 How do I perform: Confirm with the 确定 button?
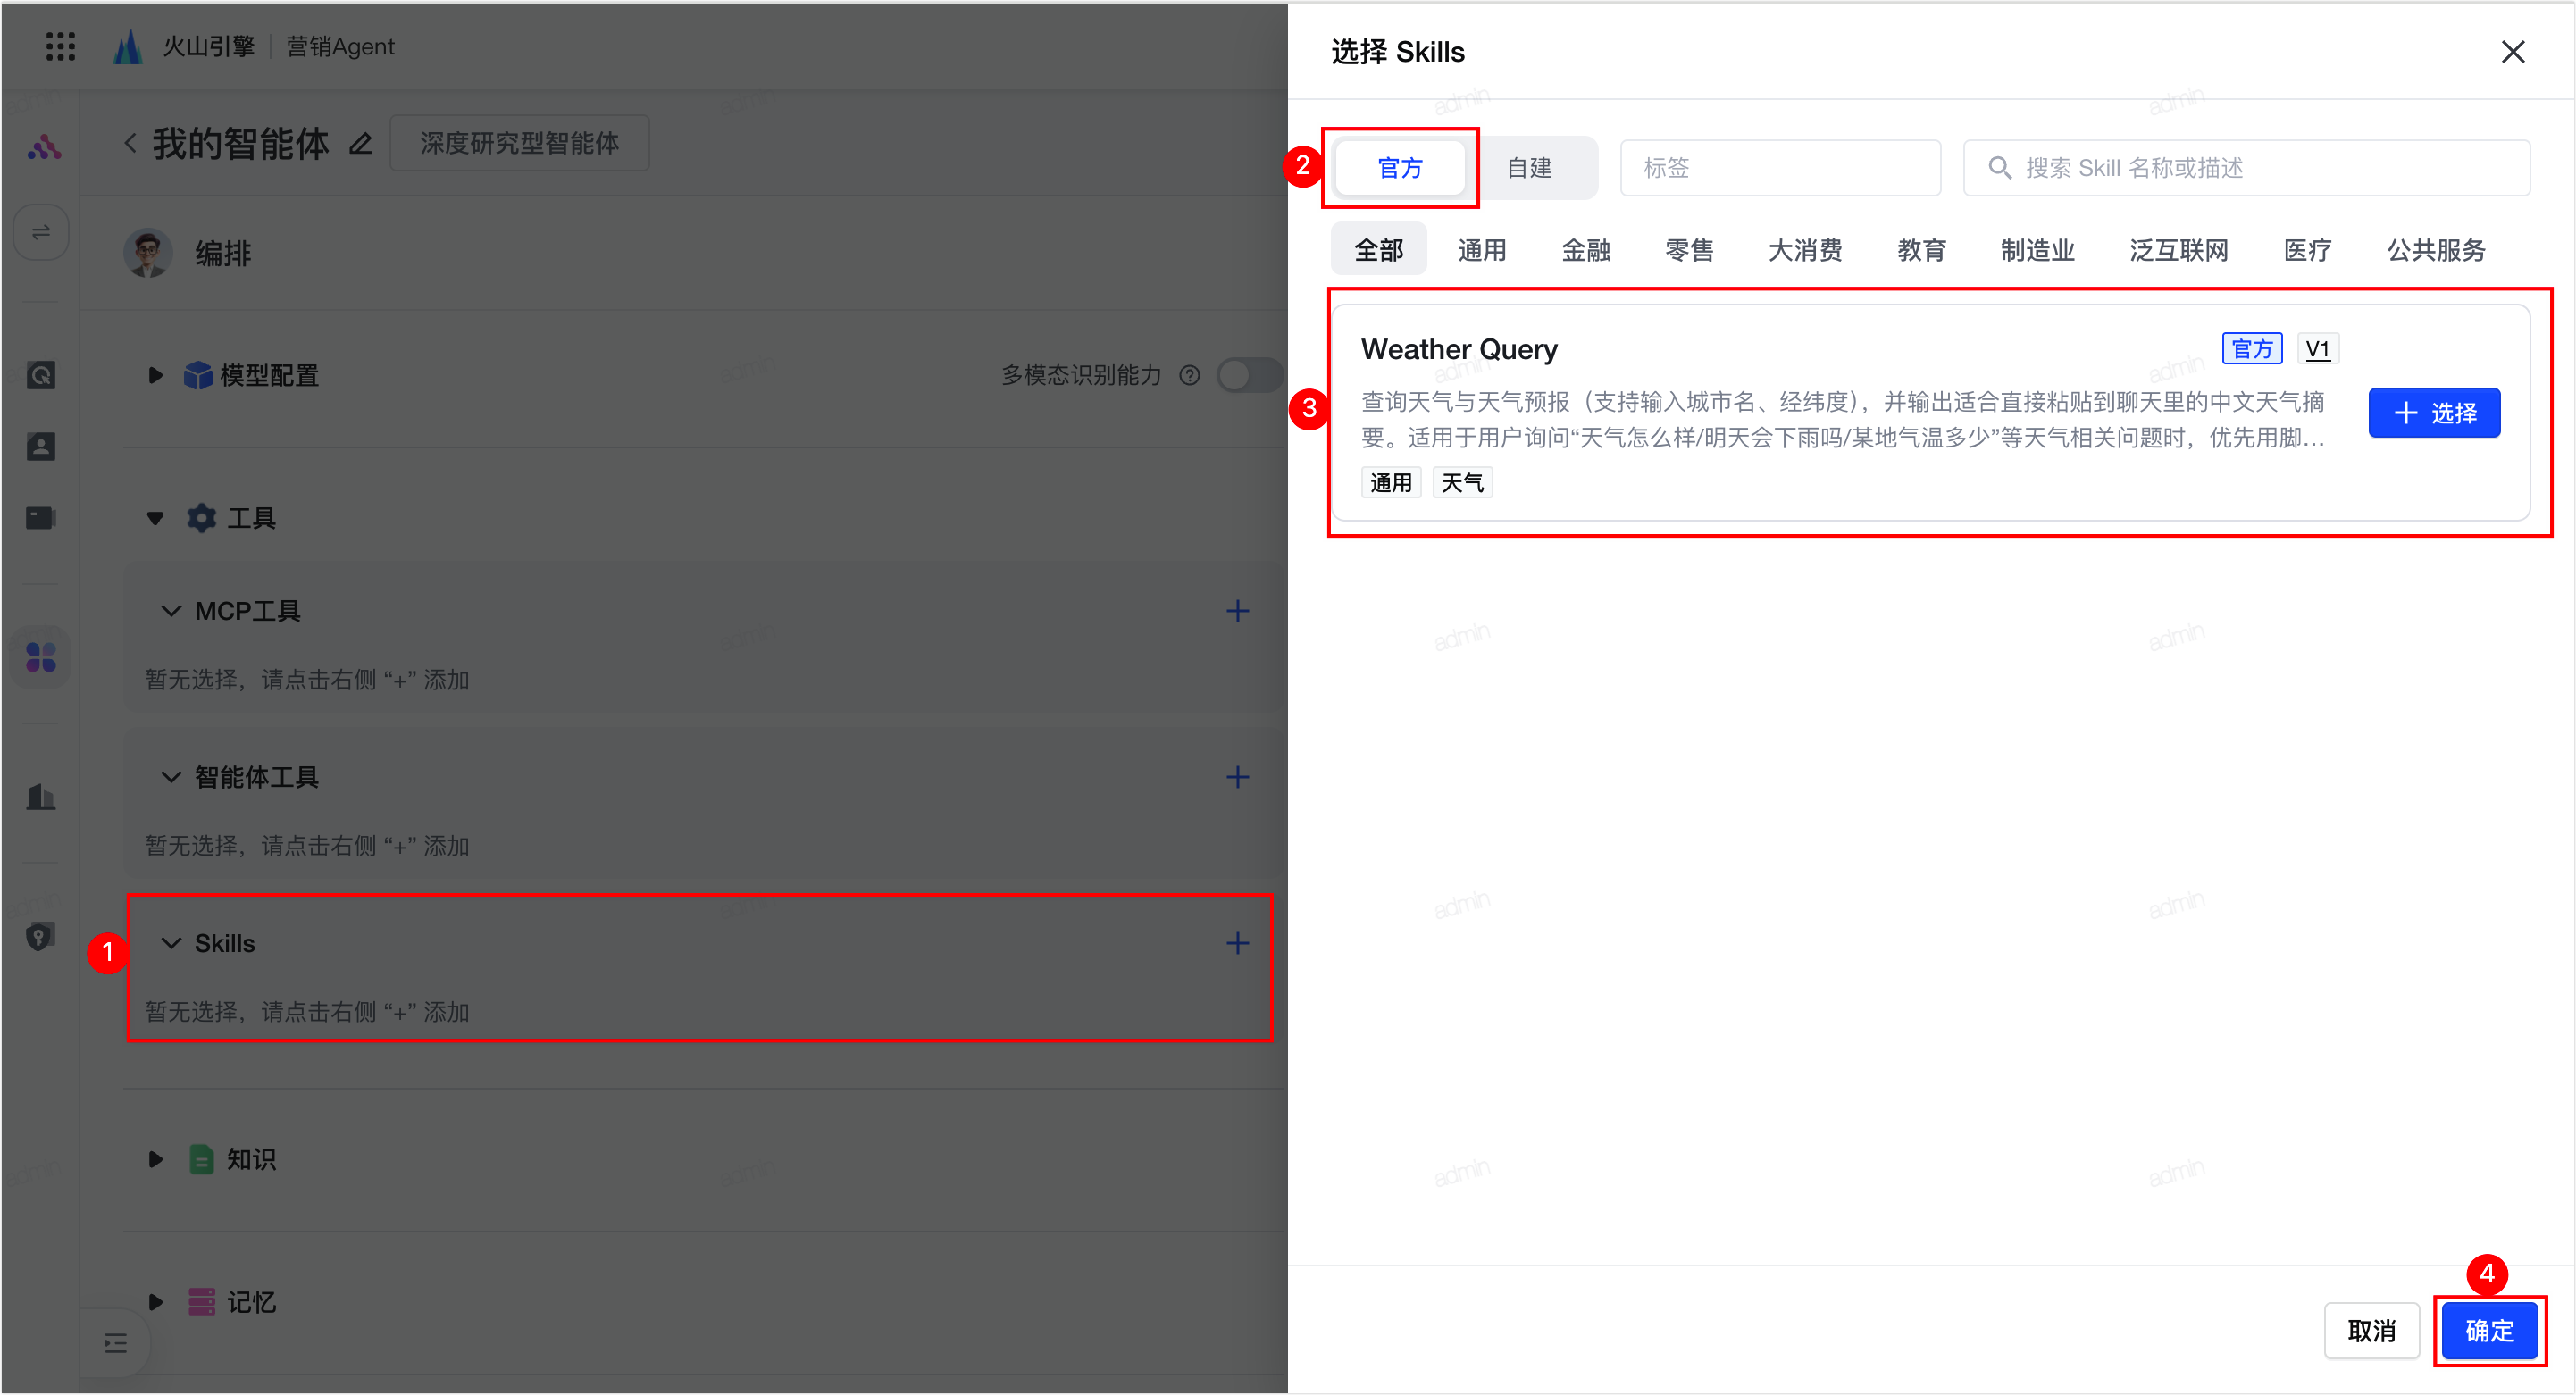(x=2488, y=1330)
